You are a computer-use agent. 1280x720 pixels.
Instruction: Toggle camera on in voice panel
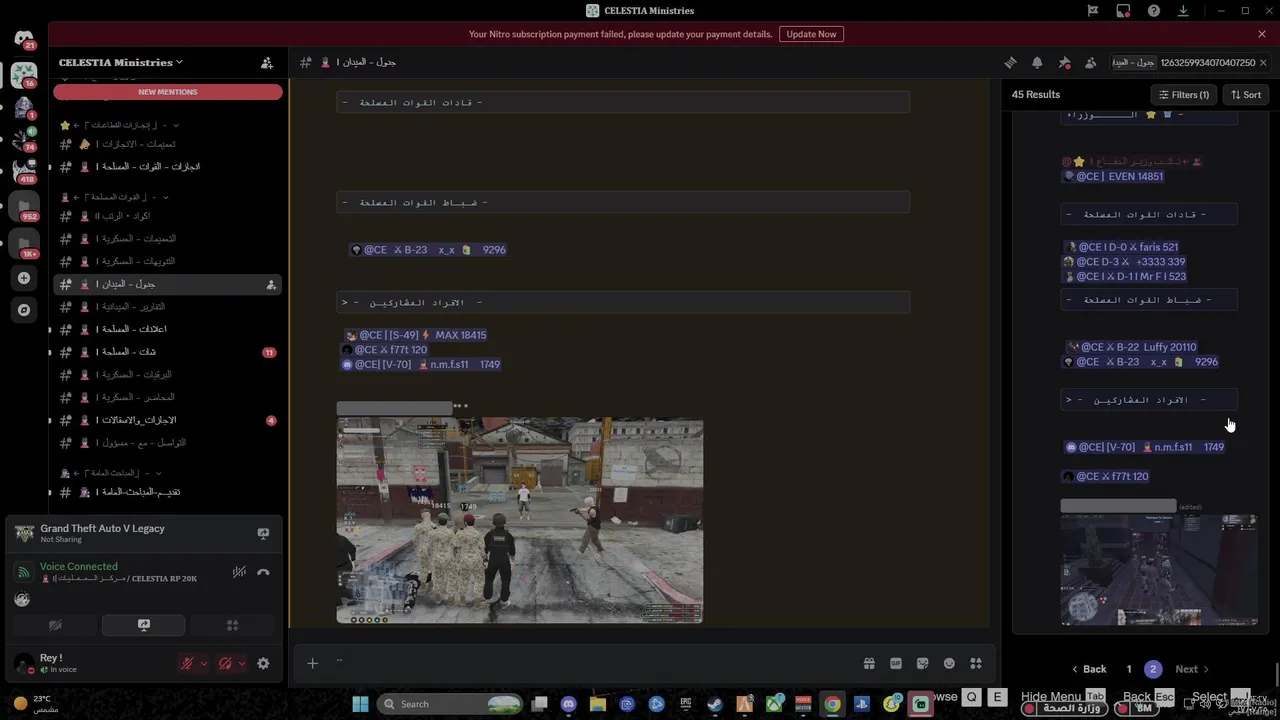[55, 625]
